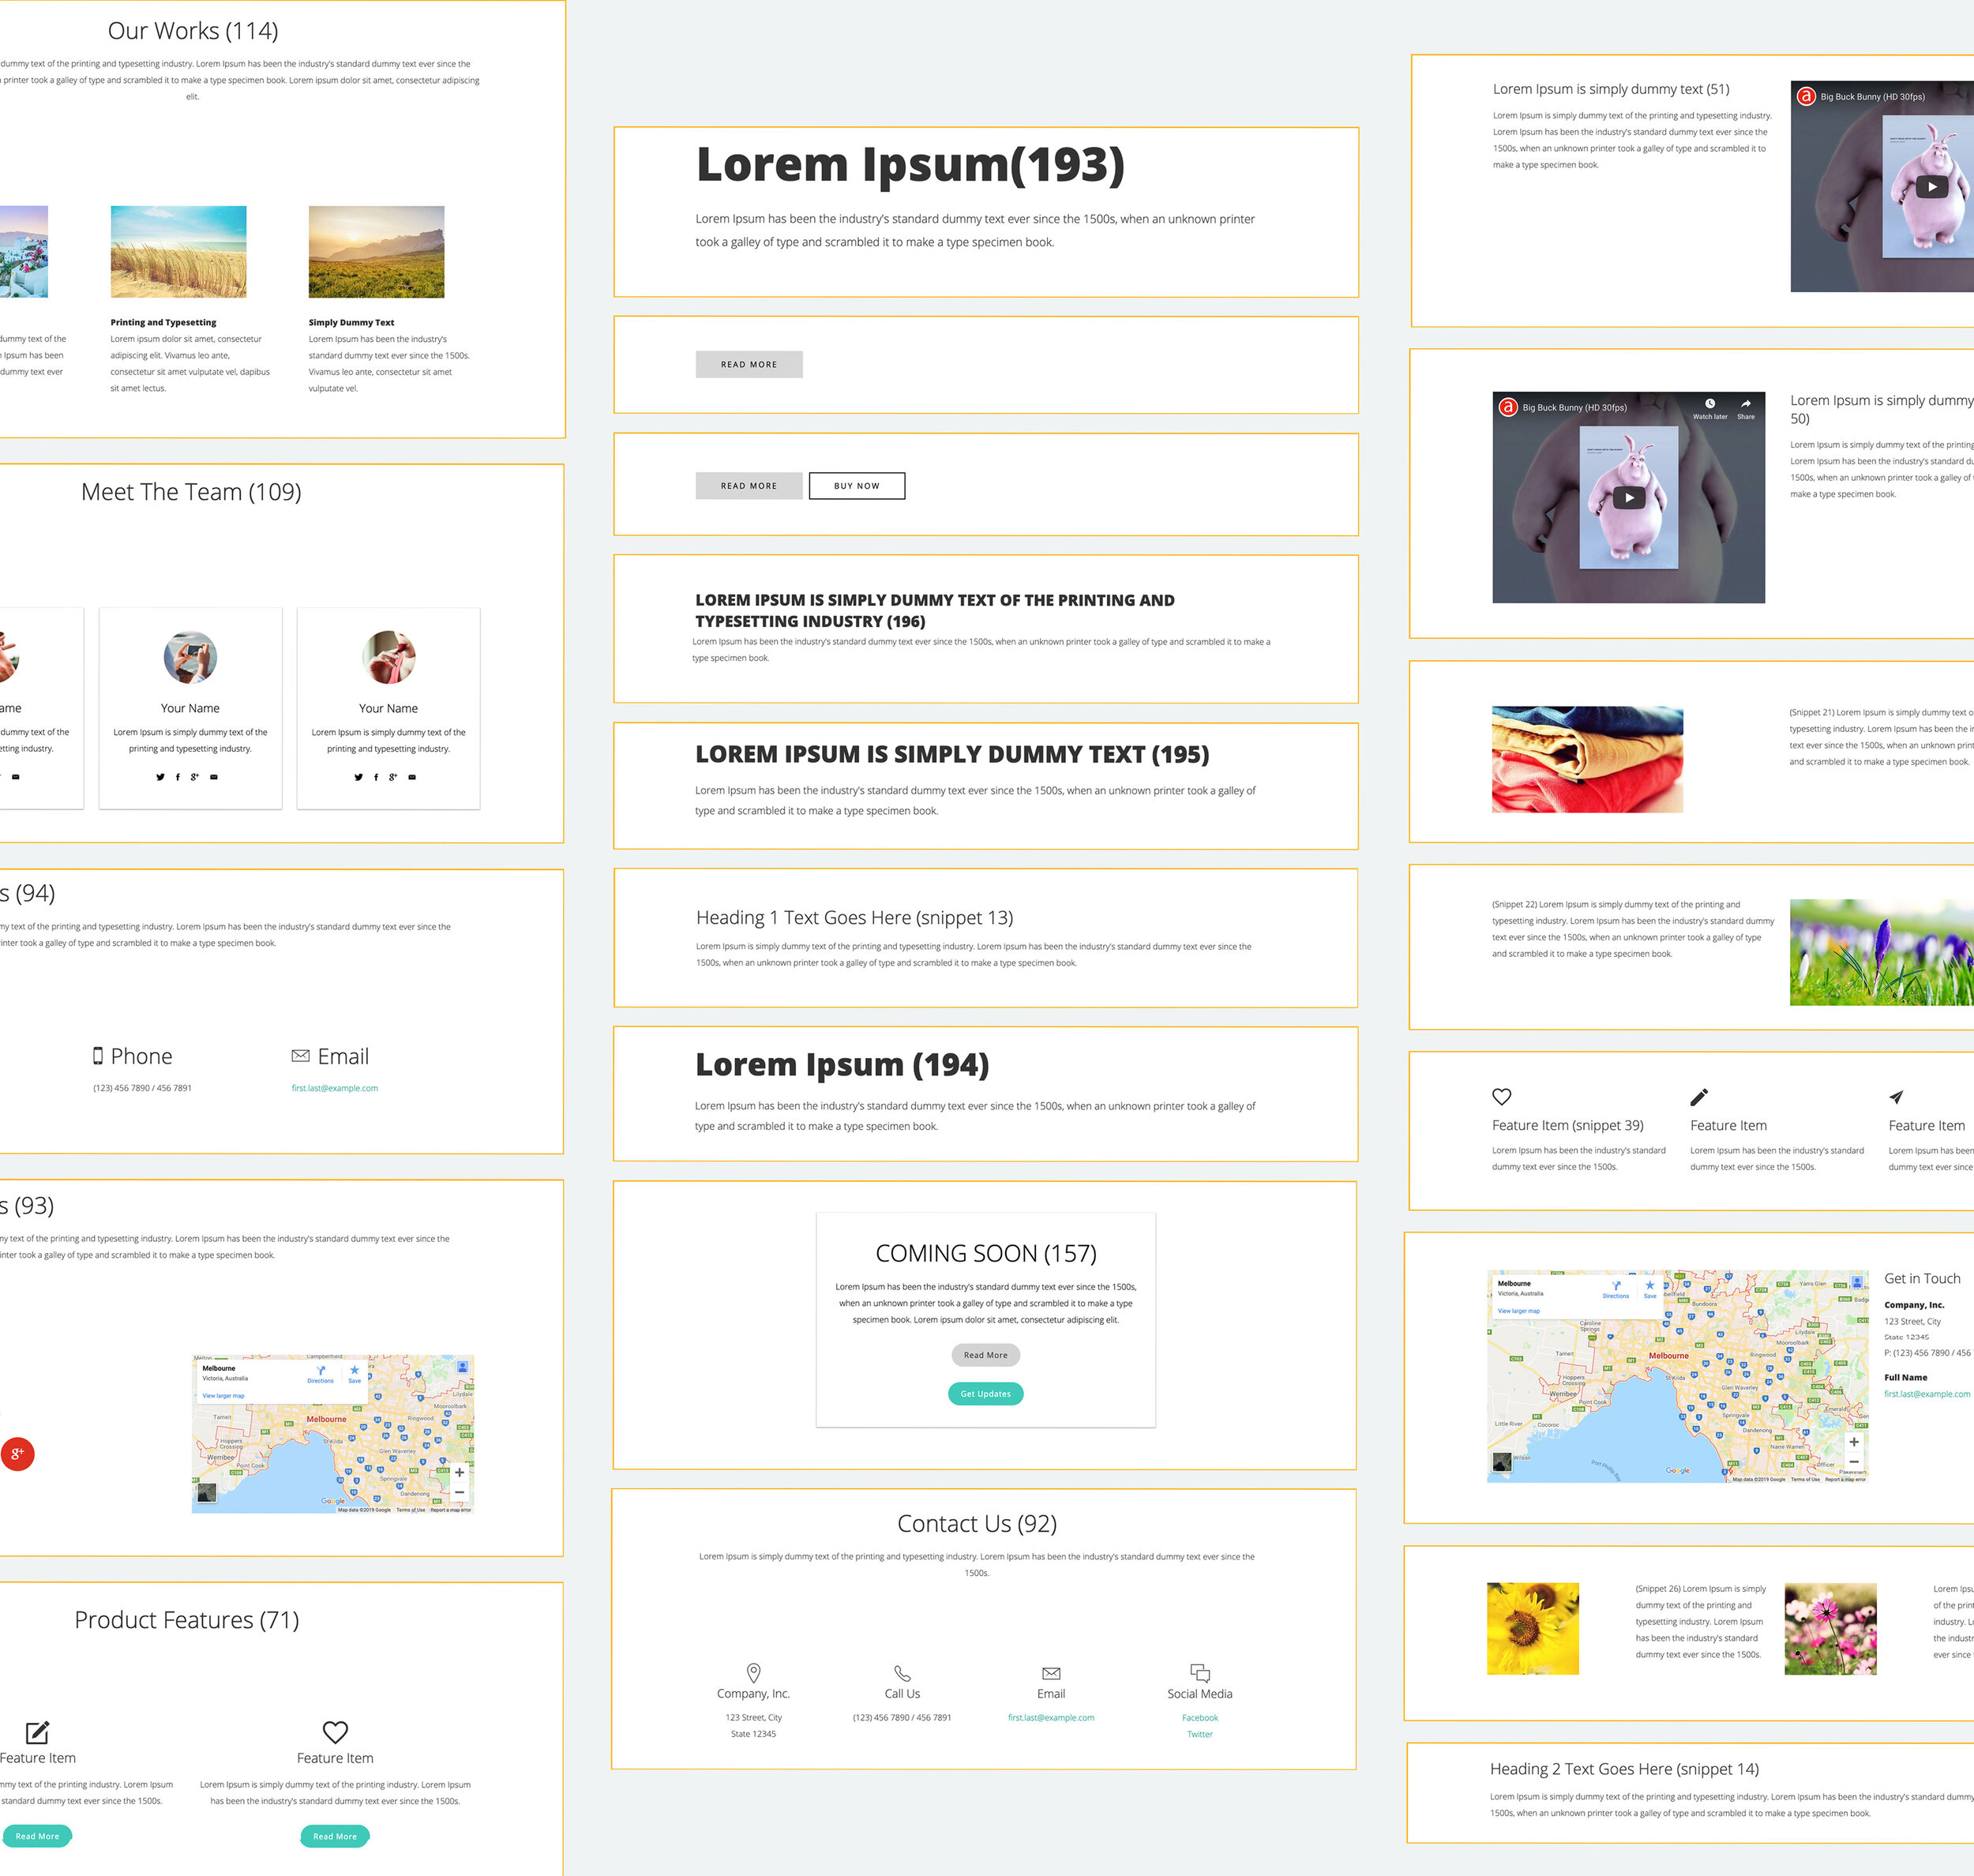Click the location pin above Company, Inc.
Screen dimensions: 1974x1876
pos(753,1672)
